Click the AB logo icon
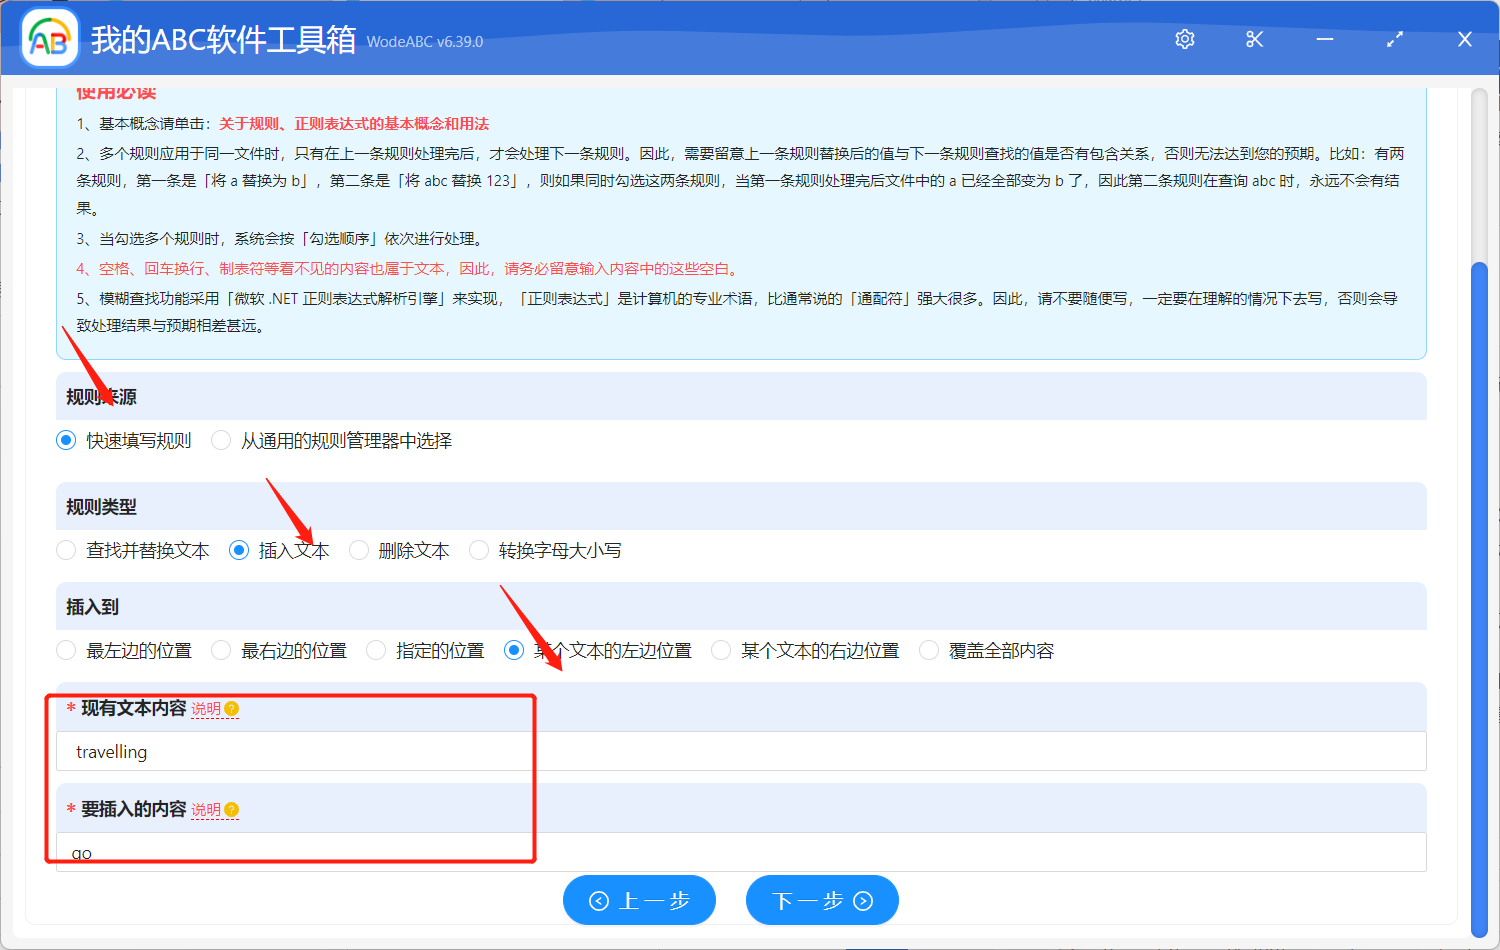 click(49, 39)
